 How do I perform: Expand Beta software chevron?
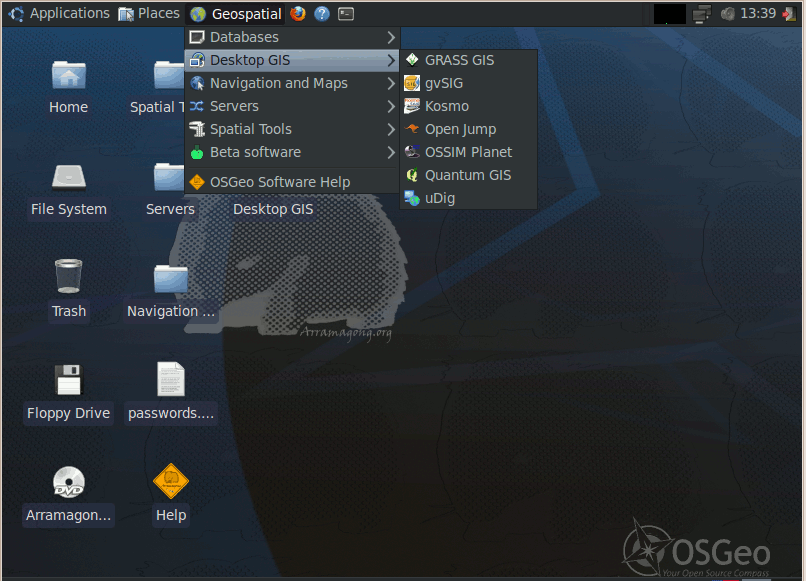click(x=391, y=152)
